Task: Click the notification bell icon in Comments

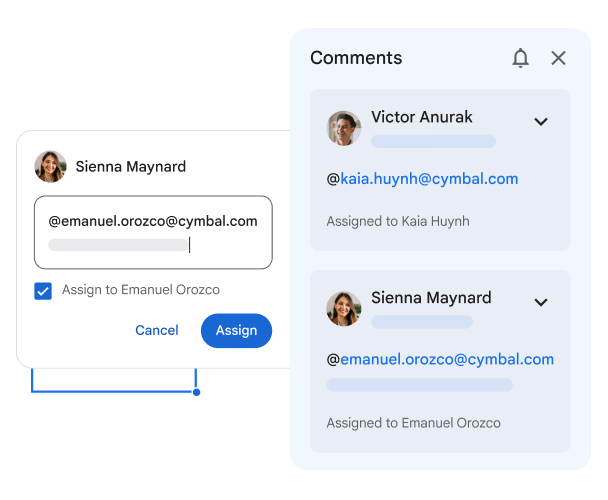Action: point(520,58)
